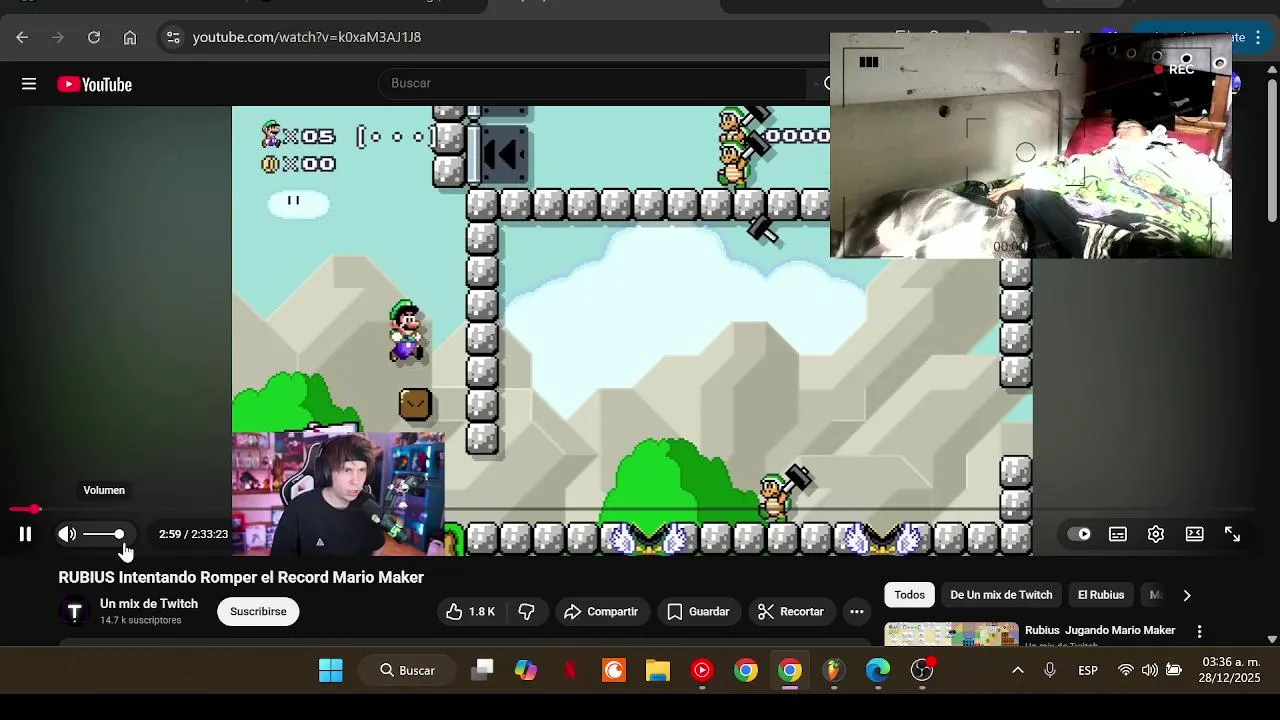Switch to theater mode view

coord(1195,534)
